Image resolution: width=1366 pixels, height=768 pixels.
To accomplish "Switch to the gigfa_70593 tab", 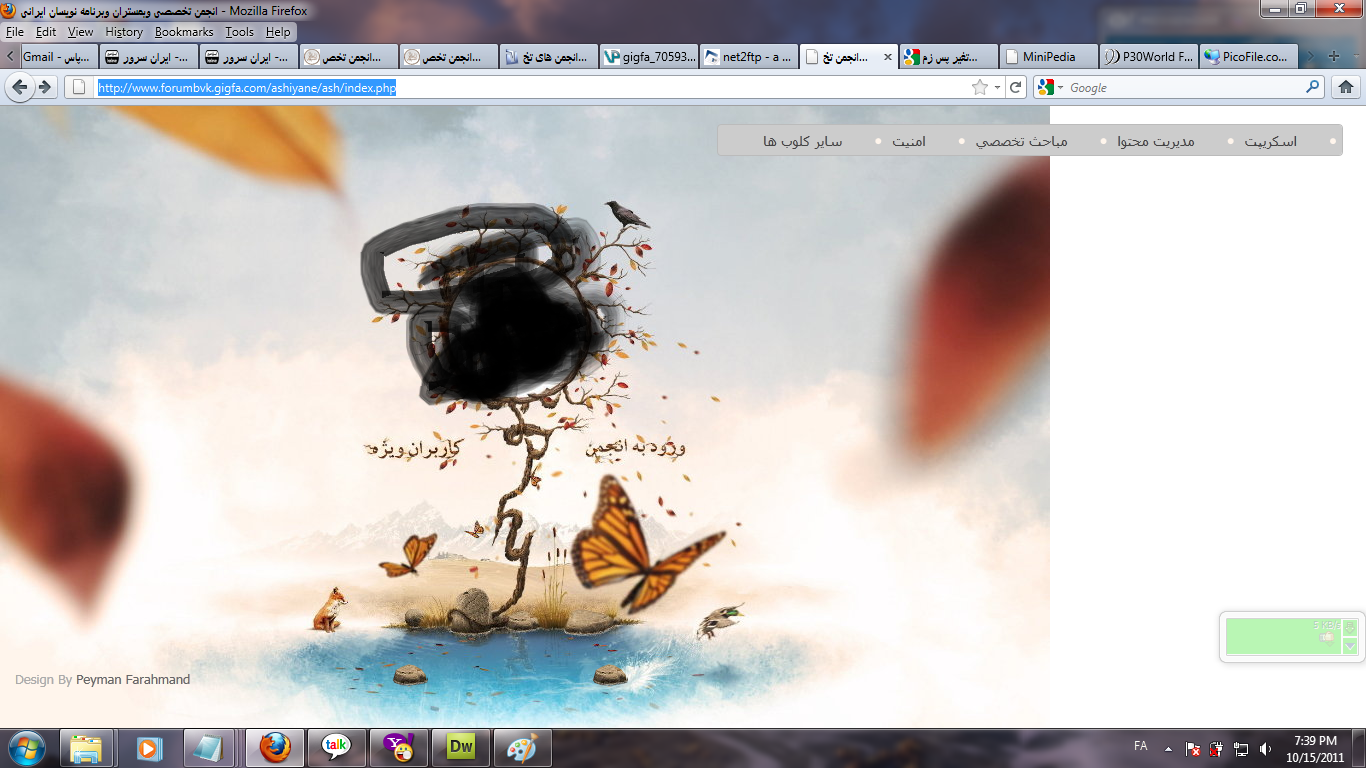I will pyautogui.click(x=649, y=57).
